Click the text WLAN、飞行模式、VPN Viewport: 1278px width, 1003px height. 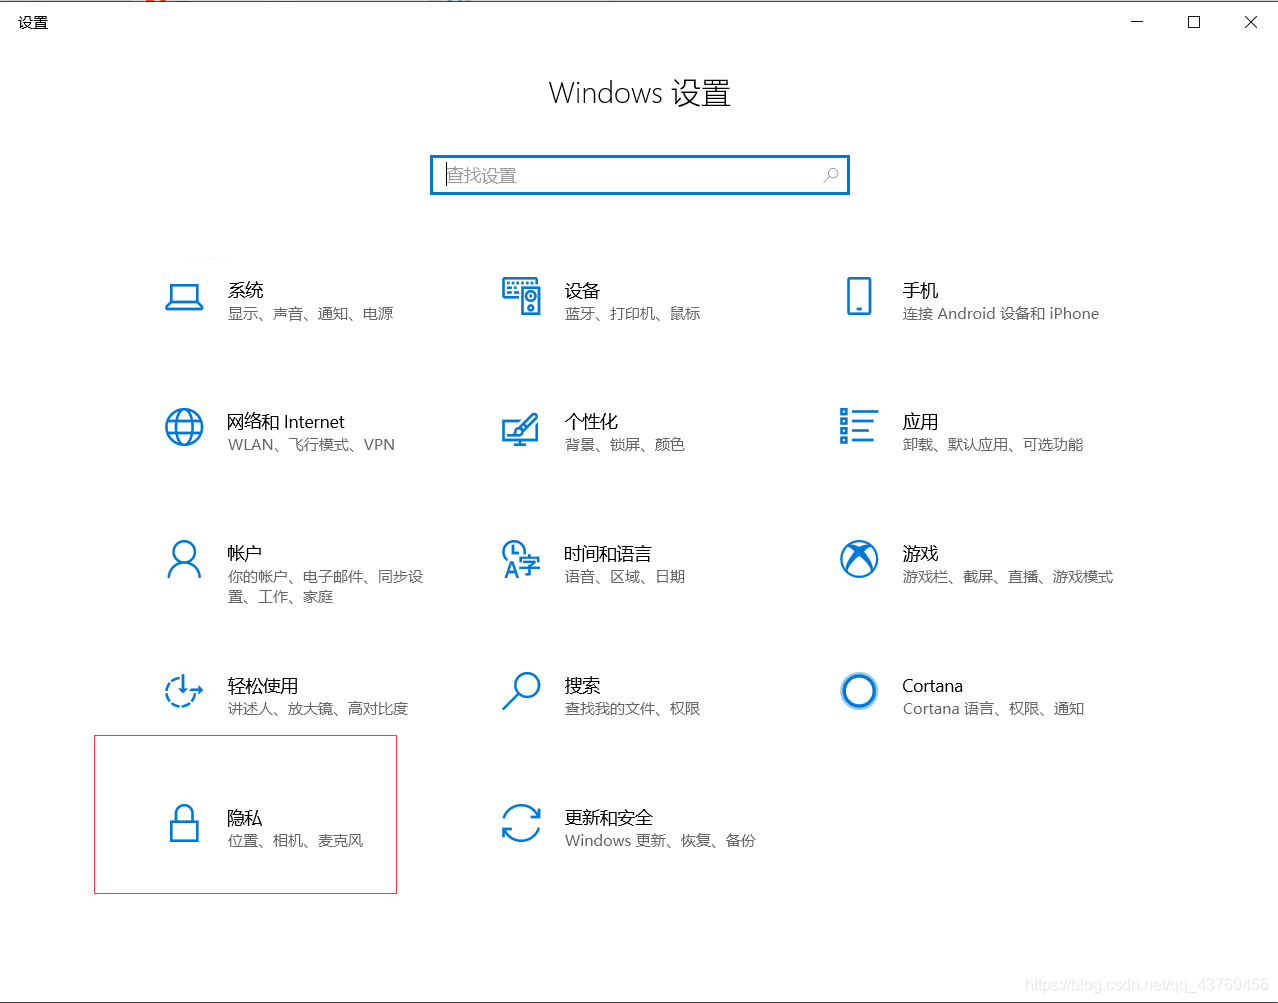click(311, 445)
